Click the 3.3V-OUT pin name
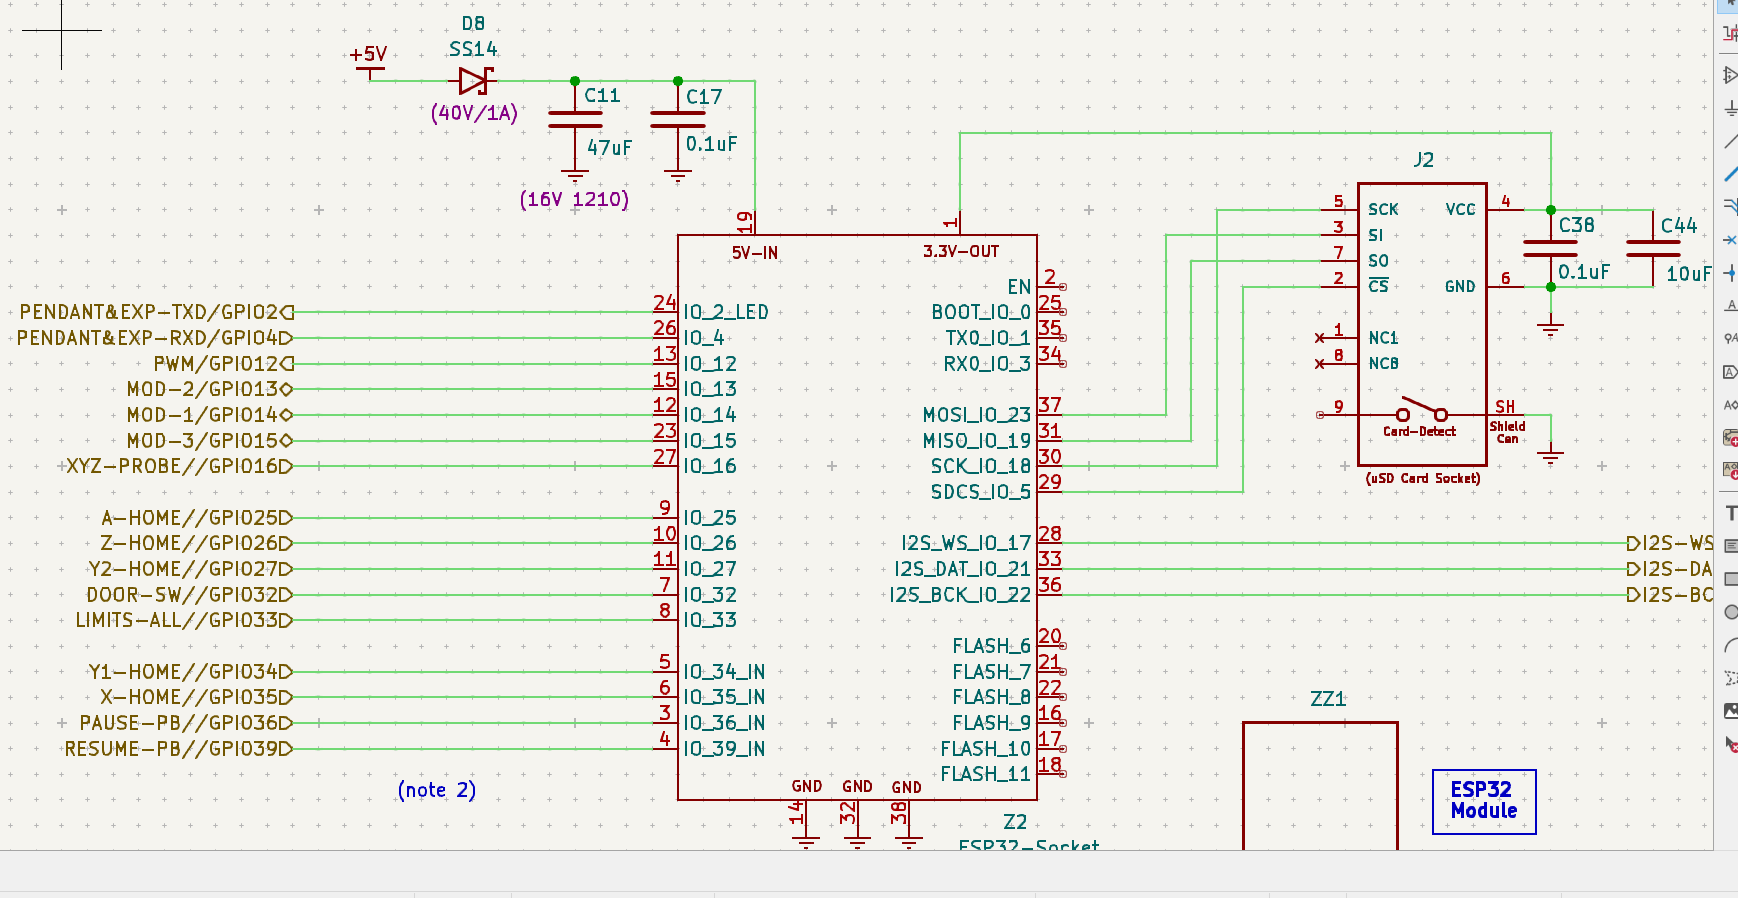Image resolution: width=1738 pixels, height=898 pixels. pyautogui.click(x=961, y=252)
